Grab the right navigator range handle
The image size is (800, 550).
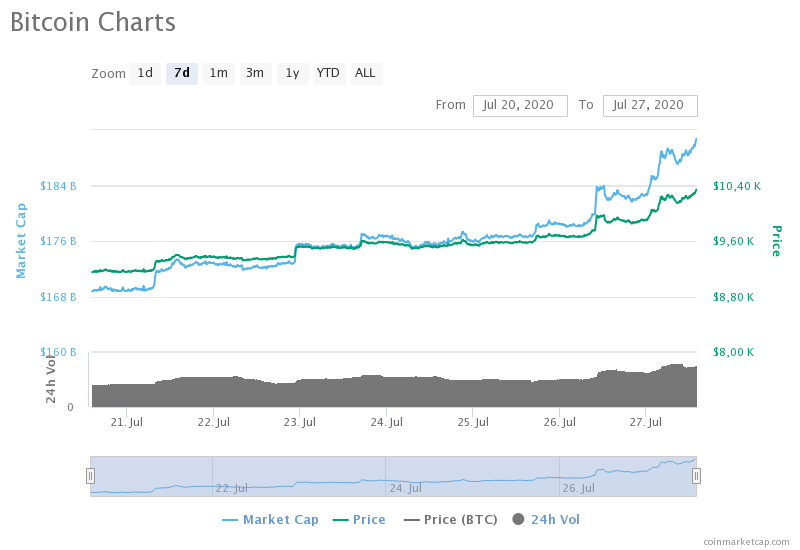[x=696, y=476]
